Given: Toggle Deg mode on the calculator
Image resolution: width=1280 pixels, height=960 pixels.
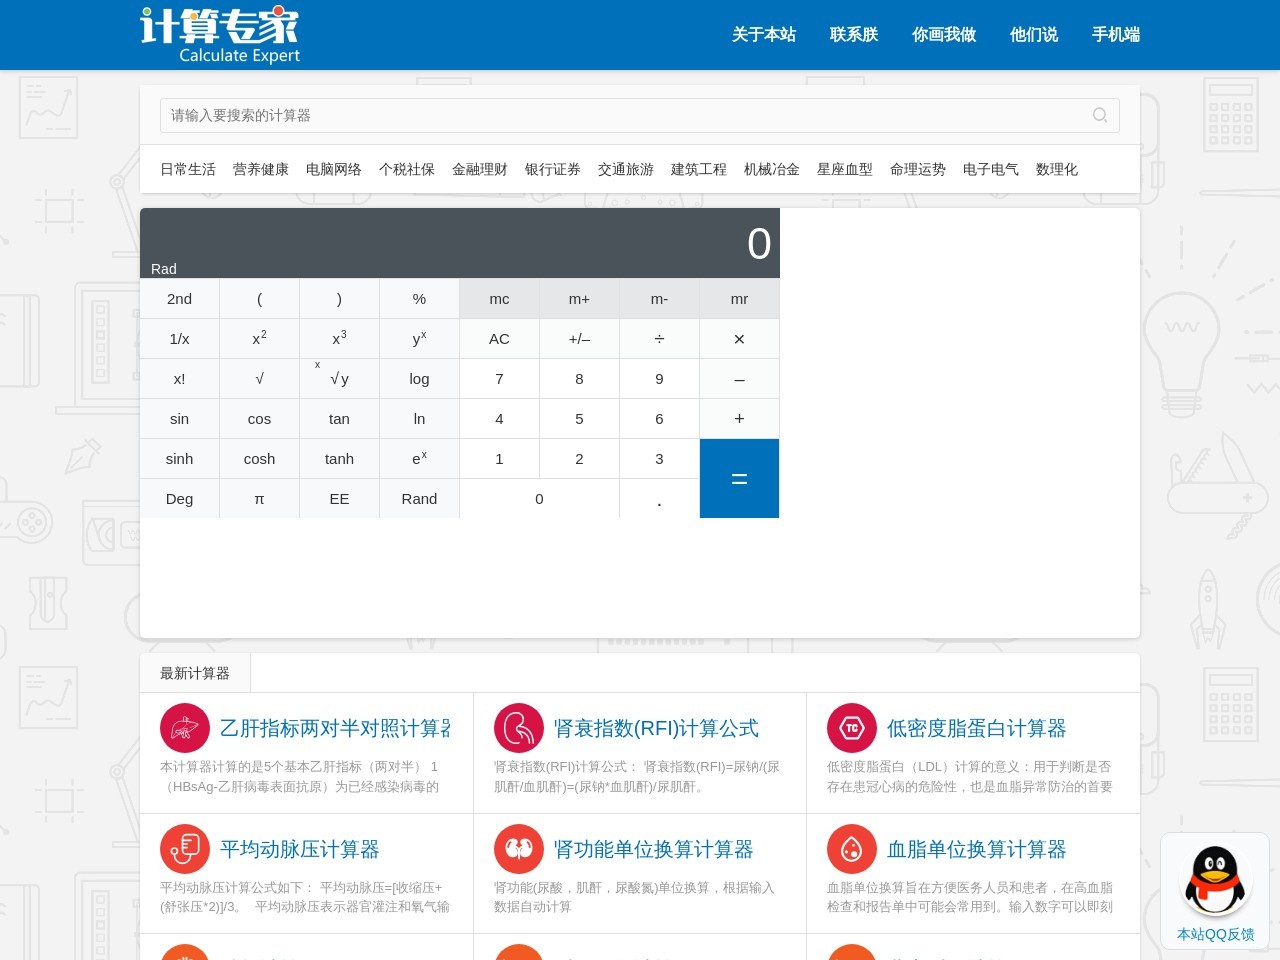Looking at the screenshot, I should [x=179, y=498].
